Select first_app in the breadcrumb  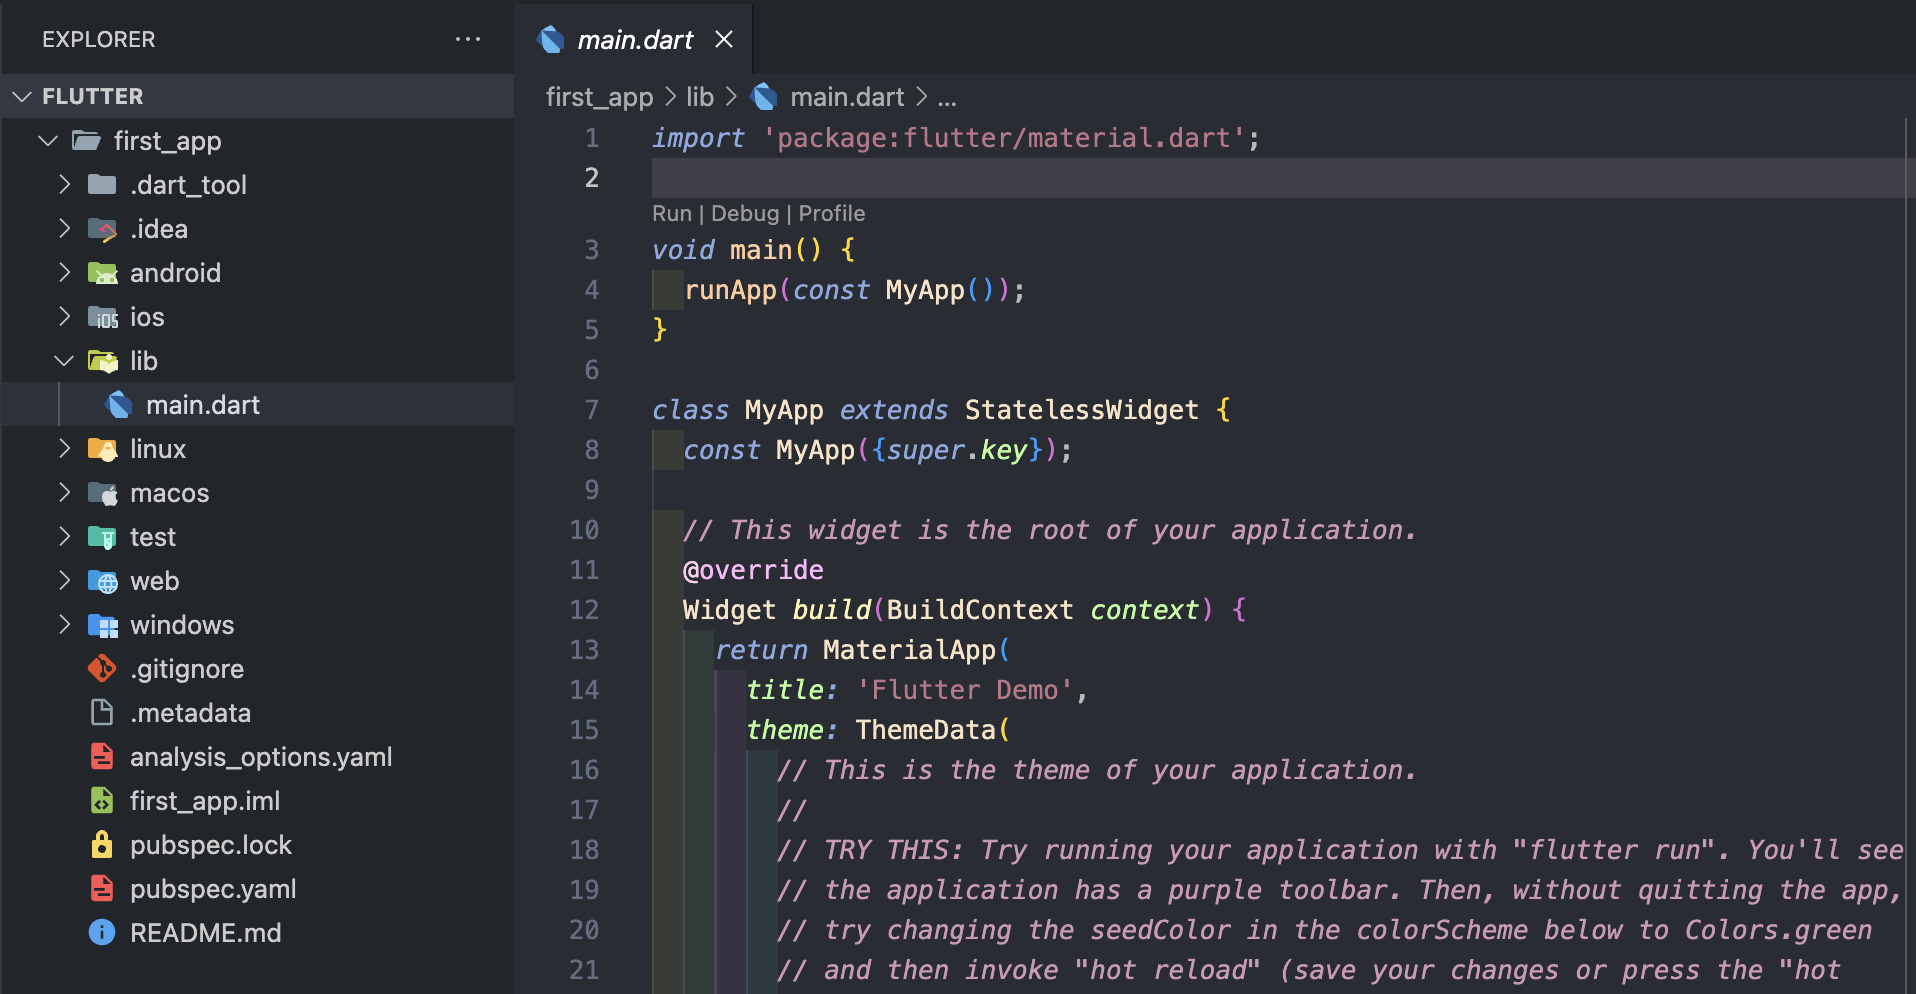click(x=599, y=97)
